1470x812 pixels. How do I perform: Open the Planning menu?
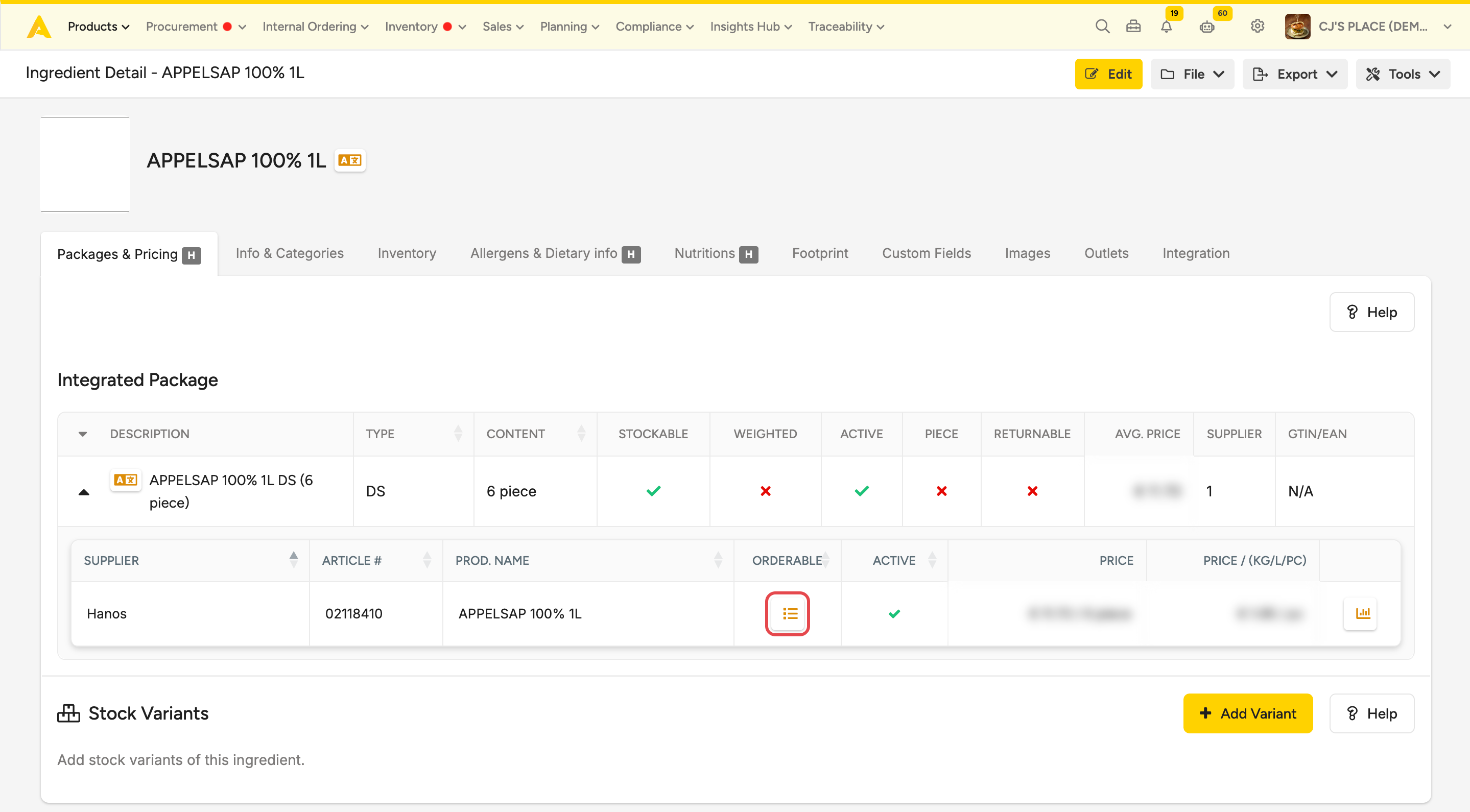[x=570, y=27]
